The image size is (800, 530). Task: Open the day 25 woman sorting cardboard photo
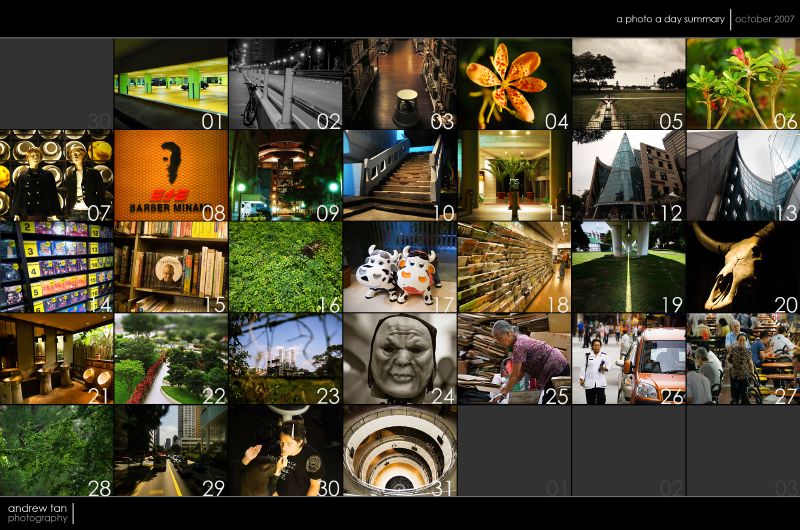pos(514,359)
